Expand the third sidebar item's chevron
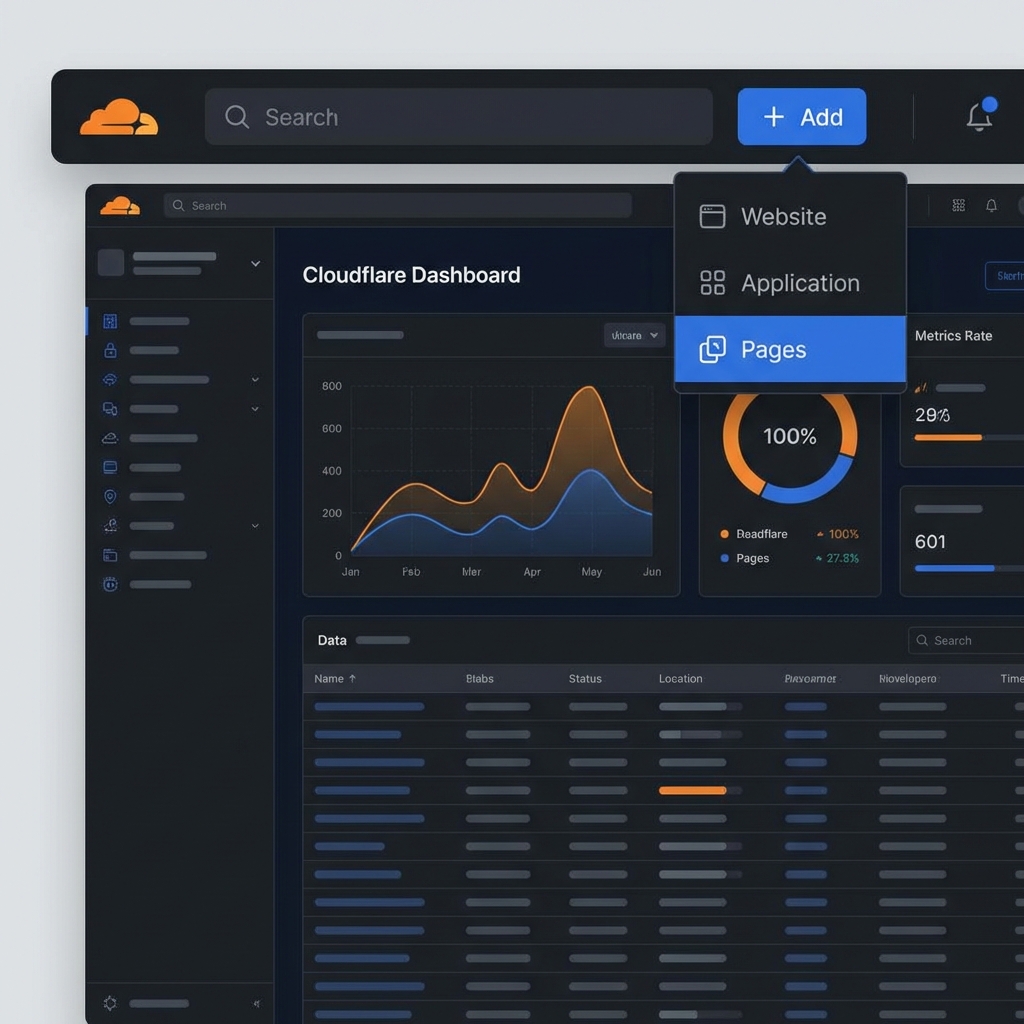Viewport: 1024px width, 1024px height. pos(255,379)
